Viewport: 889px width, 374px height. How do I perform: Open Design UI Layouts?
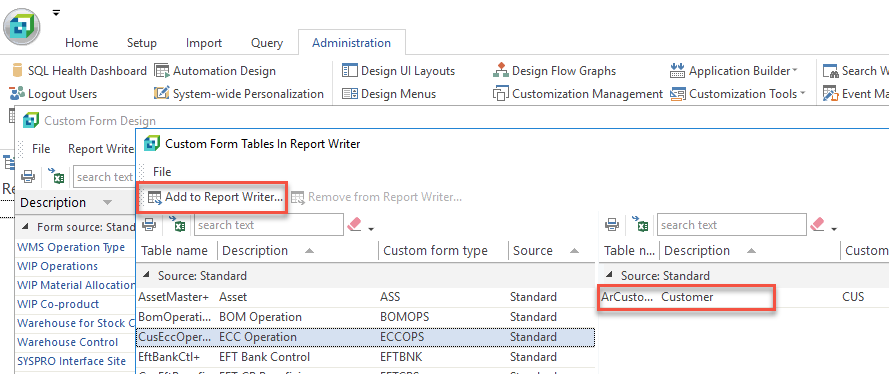(x=399, y=71)
